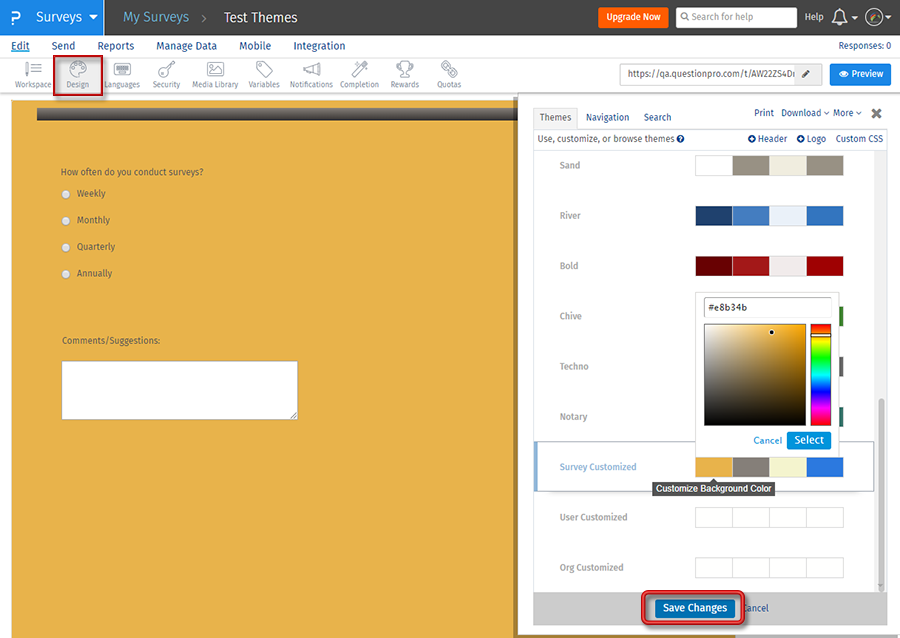The width and height of the screenshot is (900, 638).
Task: Click the Save Changes button
Action: 693,607
